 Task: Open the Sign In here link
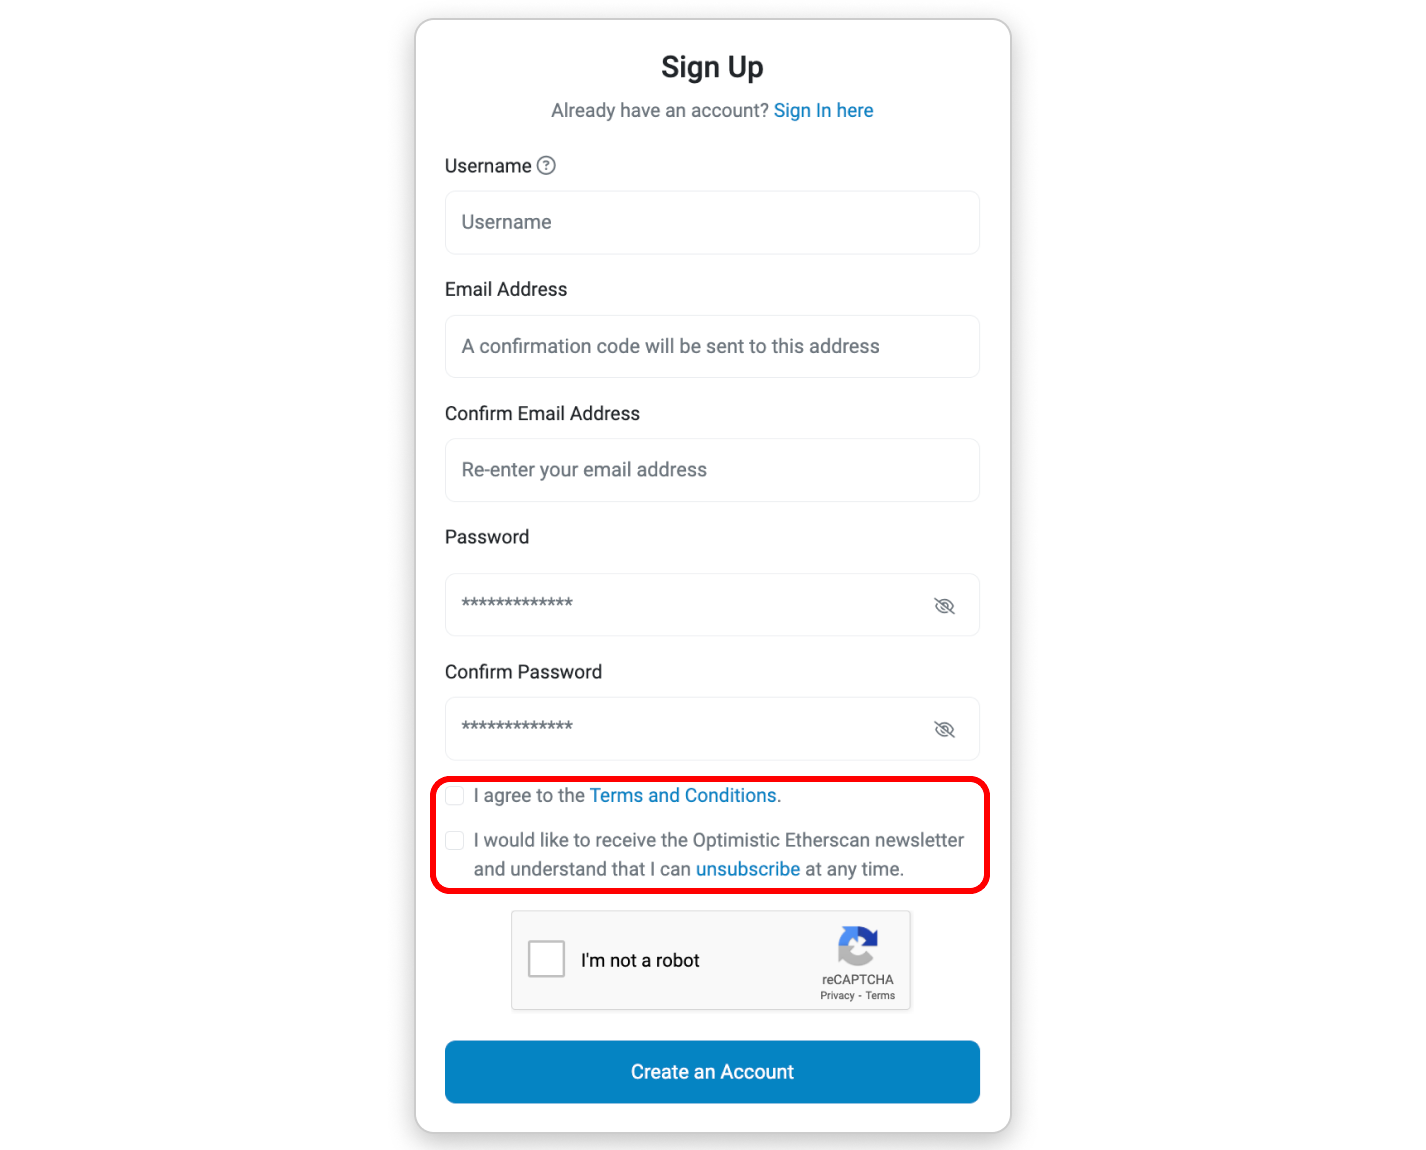tap(823, 110)
